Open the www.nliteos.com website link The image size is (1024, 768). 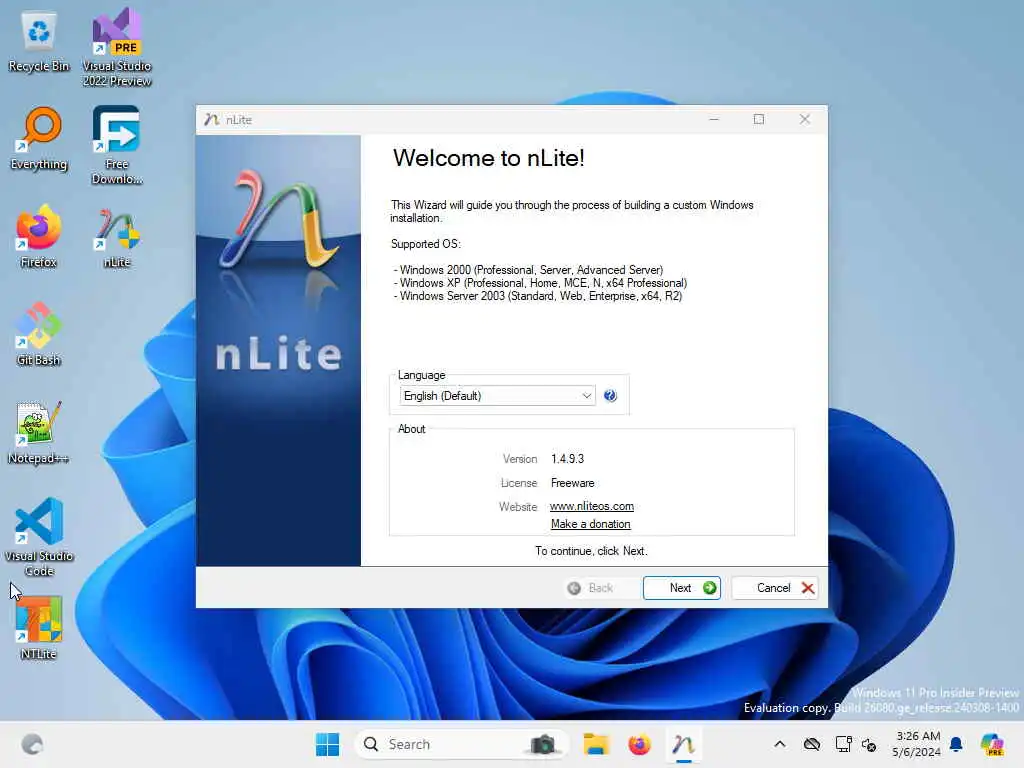pyautogui.click(x=592, y=506)
